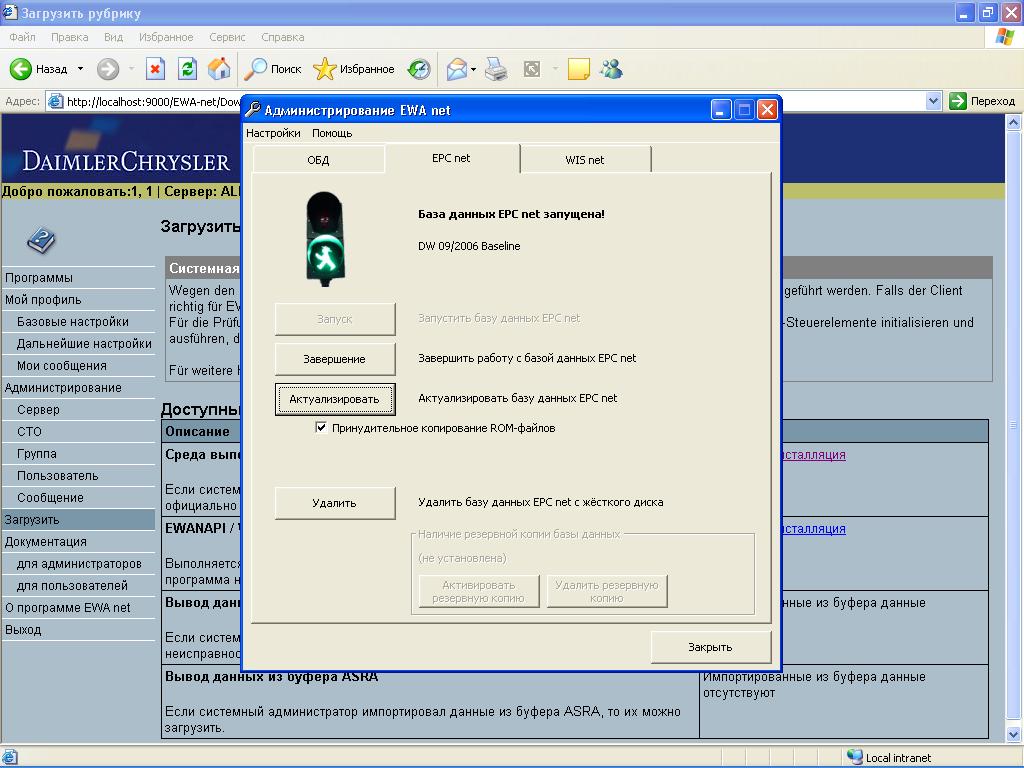The width and height of the screenshot is (1024, 768).
Task: Open the Mail button dropdown arrow
Action: click(x=473, y=69)
